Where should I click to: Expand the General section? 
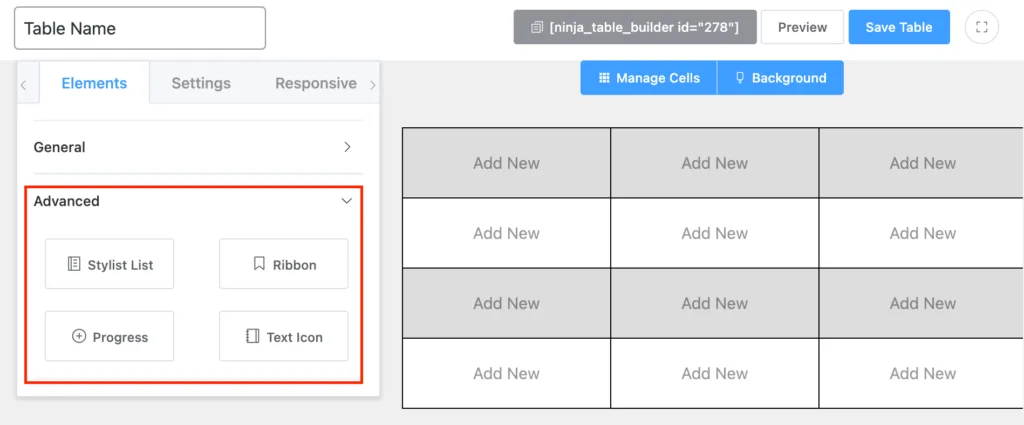click(193, 147)
